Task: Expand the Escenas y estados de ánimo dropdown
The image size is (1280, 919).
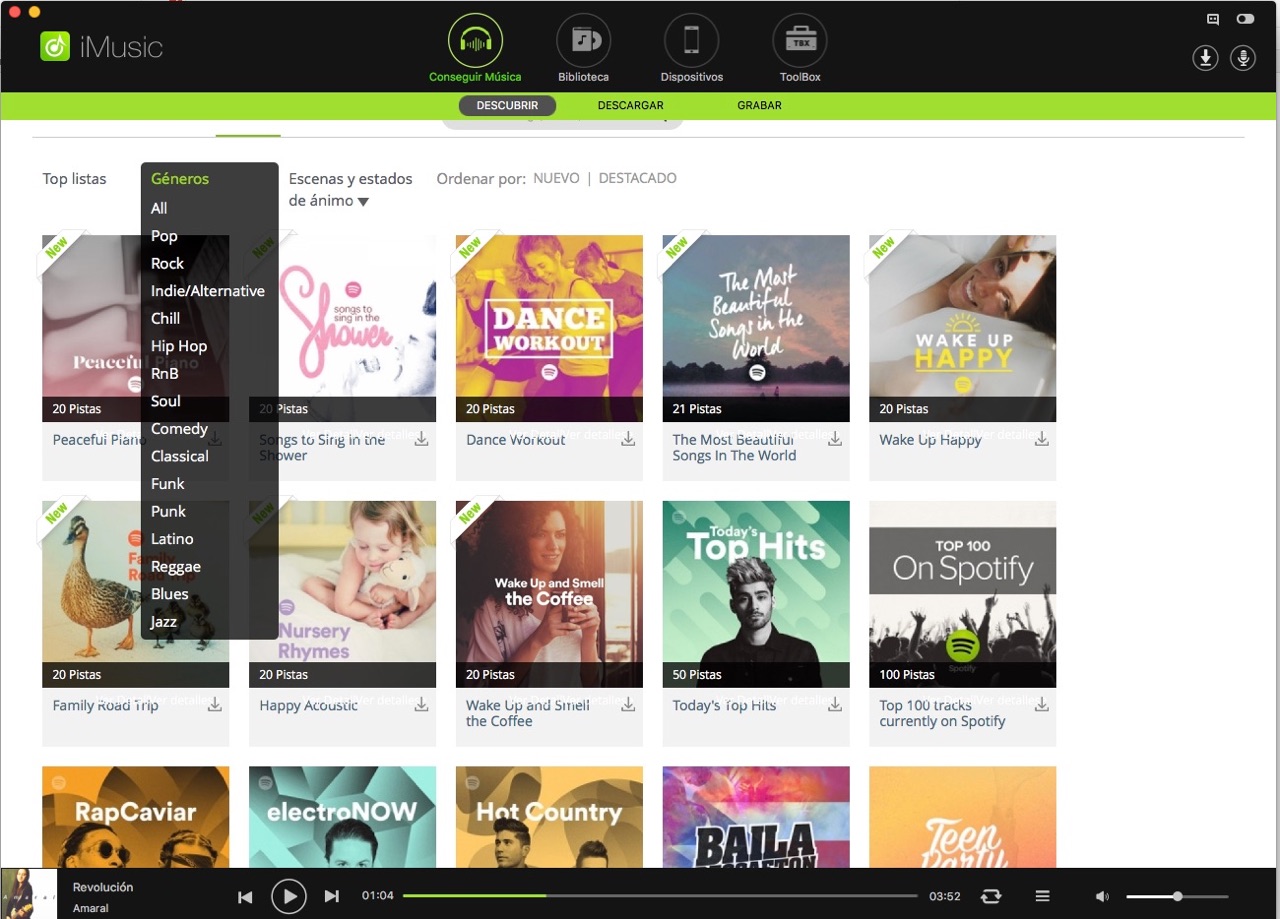Action: click(350, 189)
